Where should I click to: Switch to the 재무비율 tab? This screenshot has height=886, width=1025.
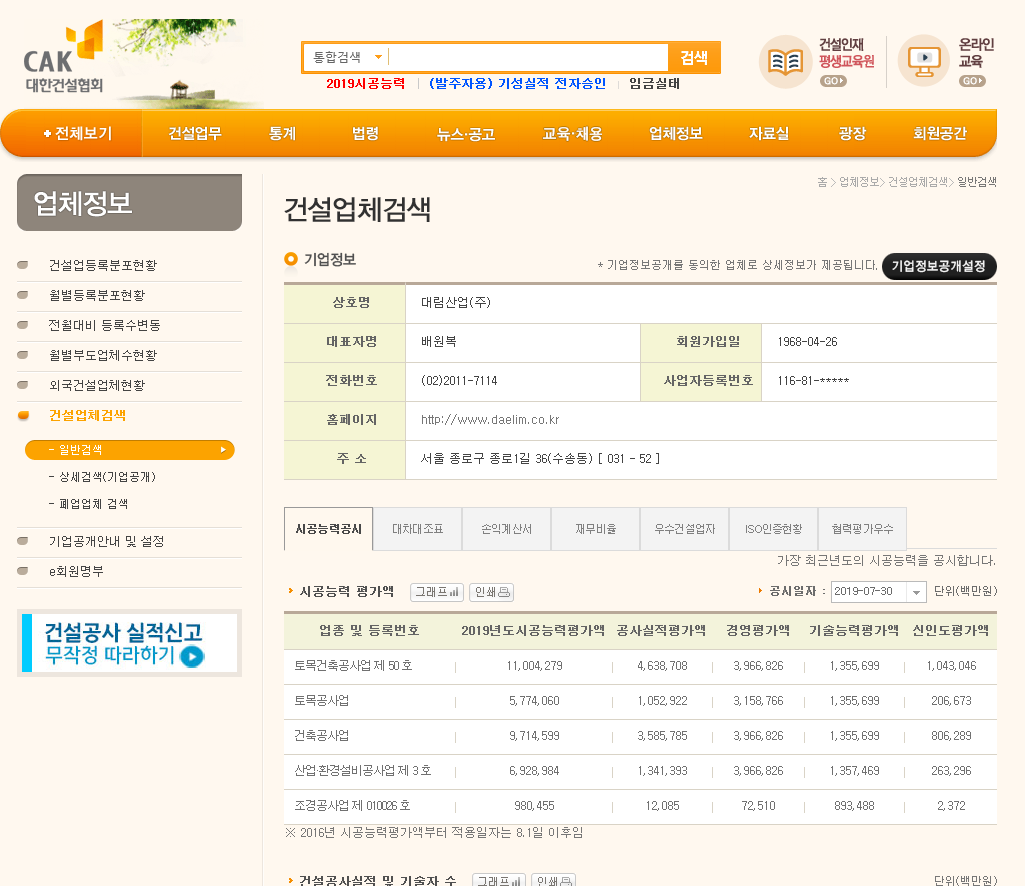point(596,528)
